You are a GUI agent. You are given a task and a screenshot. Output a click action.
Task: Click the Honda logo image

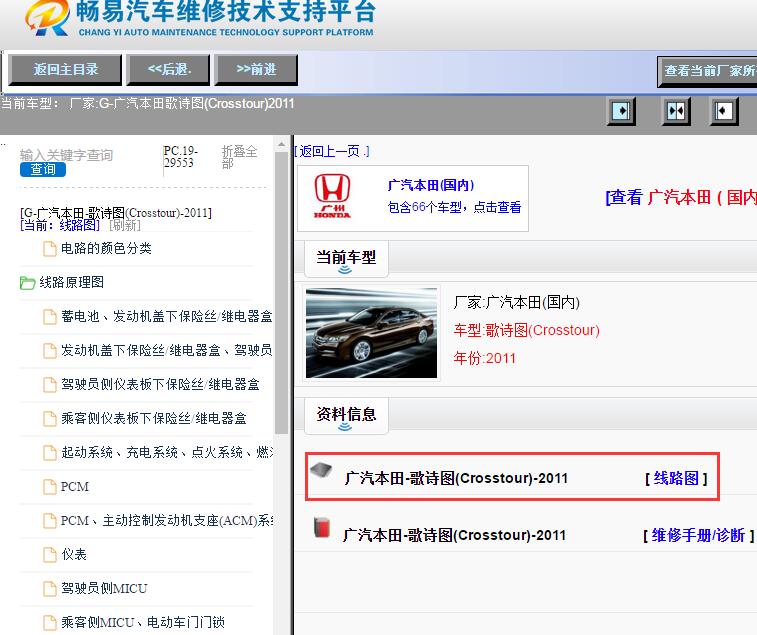(x=332, y=196)
